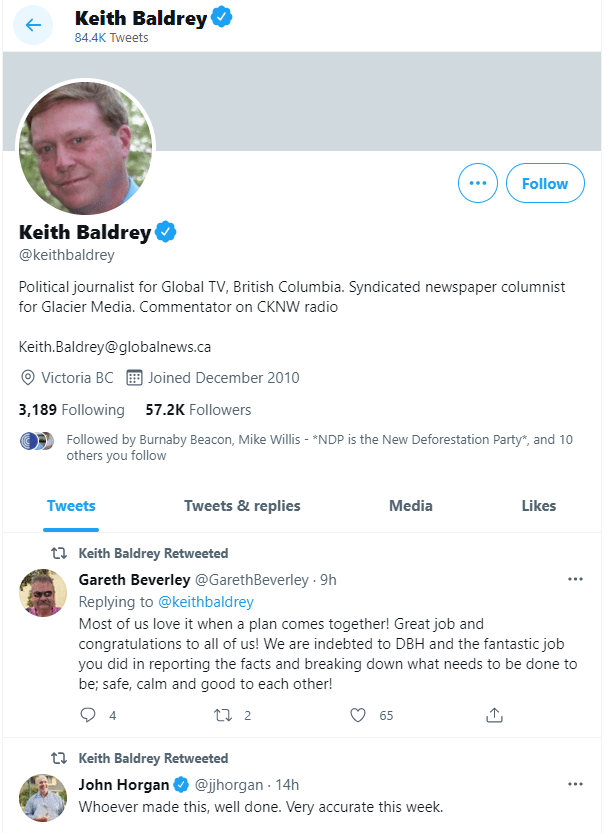
Task: Open the Media tab
Action: tap(411, 506)
